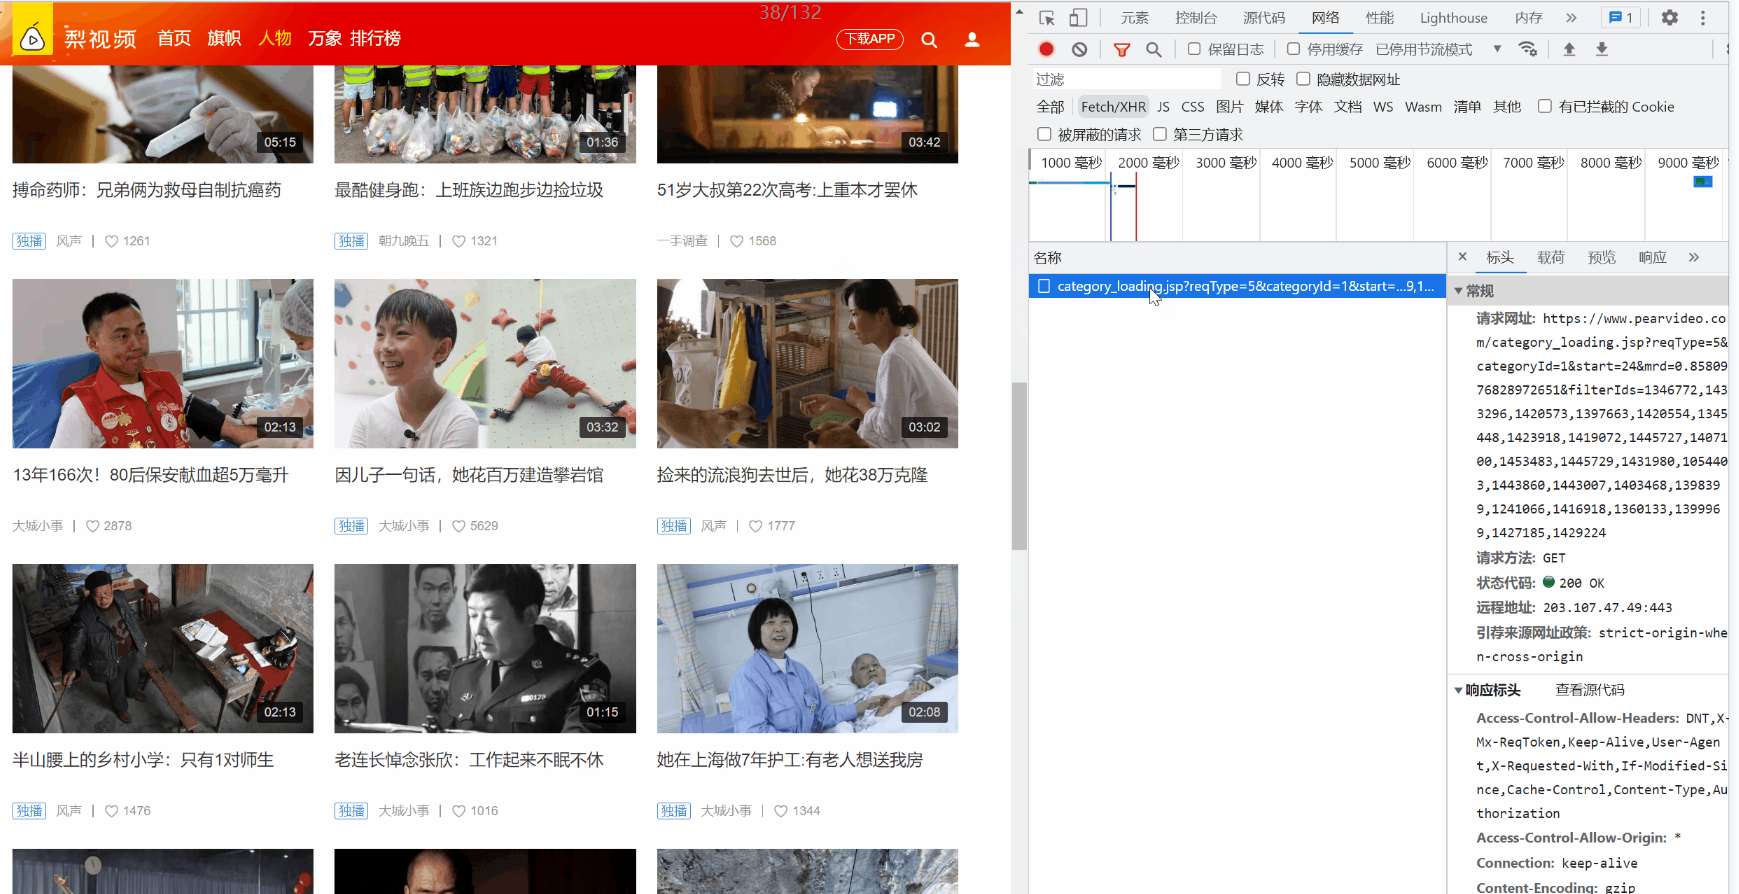Image resolution: width=1739 pixels, height=894 pixels.
Task: Open the DevTools three-dot menu
Action: click(1703, 18)
